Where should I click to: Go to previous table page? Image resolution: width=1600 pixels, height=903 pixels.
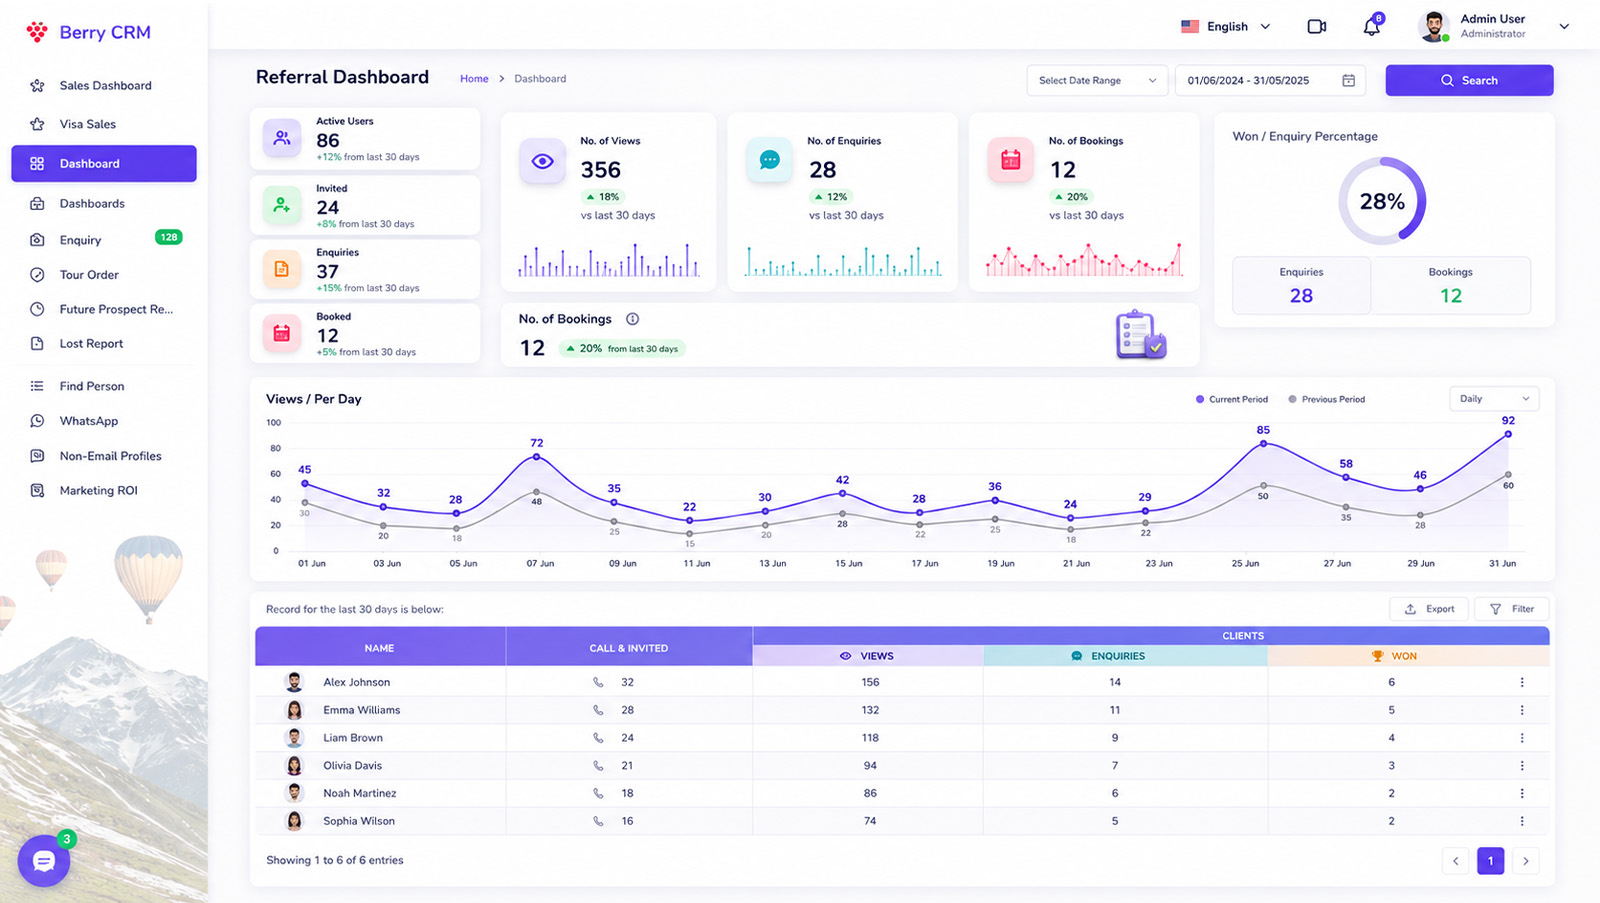tap(1455, 861)
